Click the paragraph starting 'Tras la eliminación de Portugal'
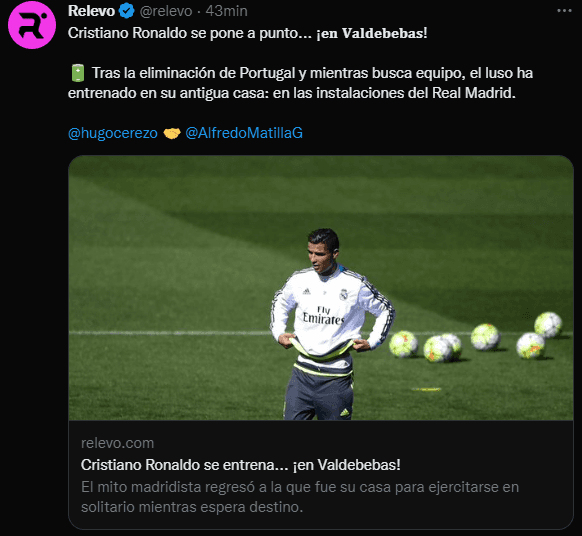The width and height of the screenshot is (582, 536). 300,83
